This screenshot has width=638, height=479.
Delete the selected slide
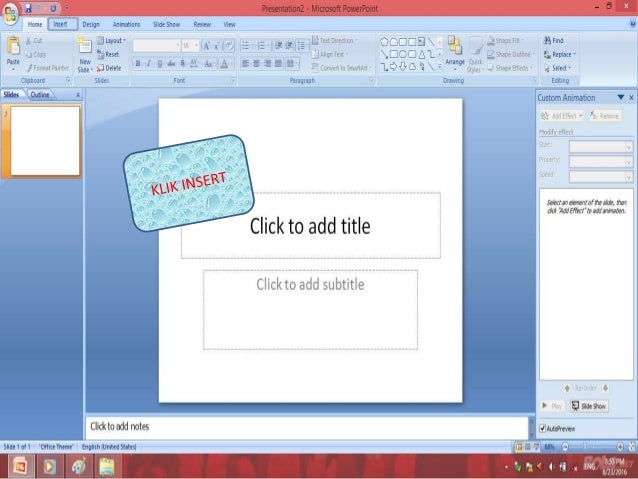[x=109, y=68]
